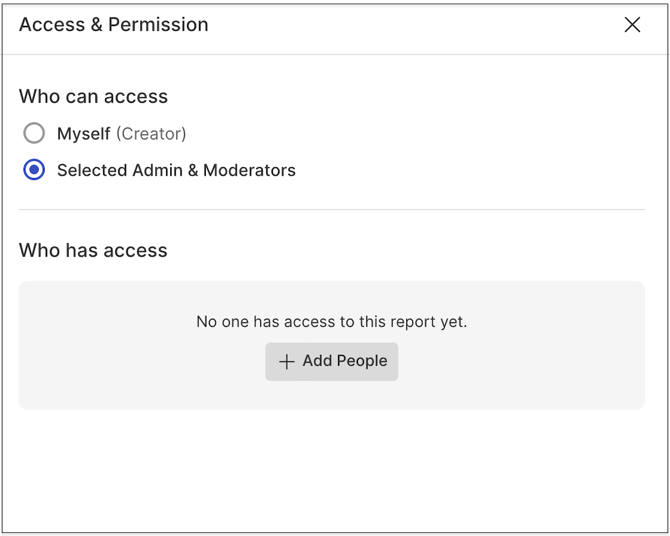
Task: Select the Myself radio button circle
Action: 34,133
